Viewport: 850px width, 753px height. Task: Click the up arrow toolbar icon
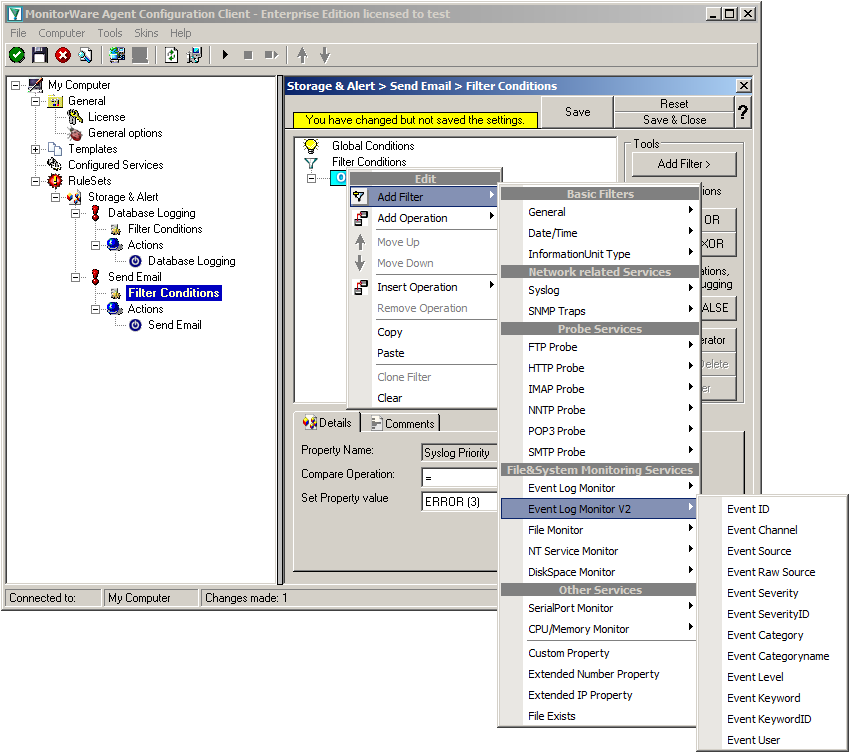302,55
